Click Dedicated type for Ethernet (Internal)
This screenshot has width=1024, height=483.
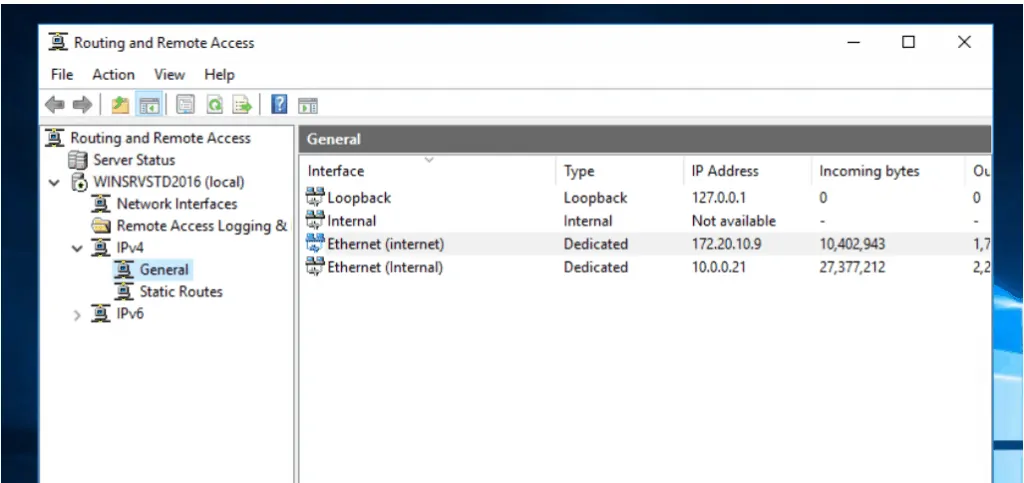[596, 267]
